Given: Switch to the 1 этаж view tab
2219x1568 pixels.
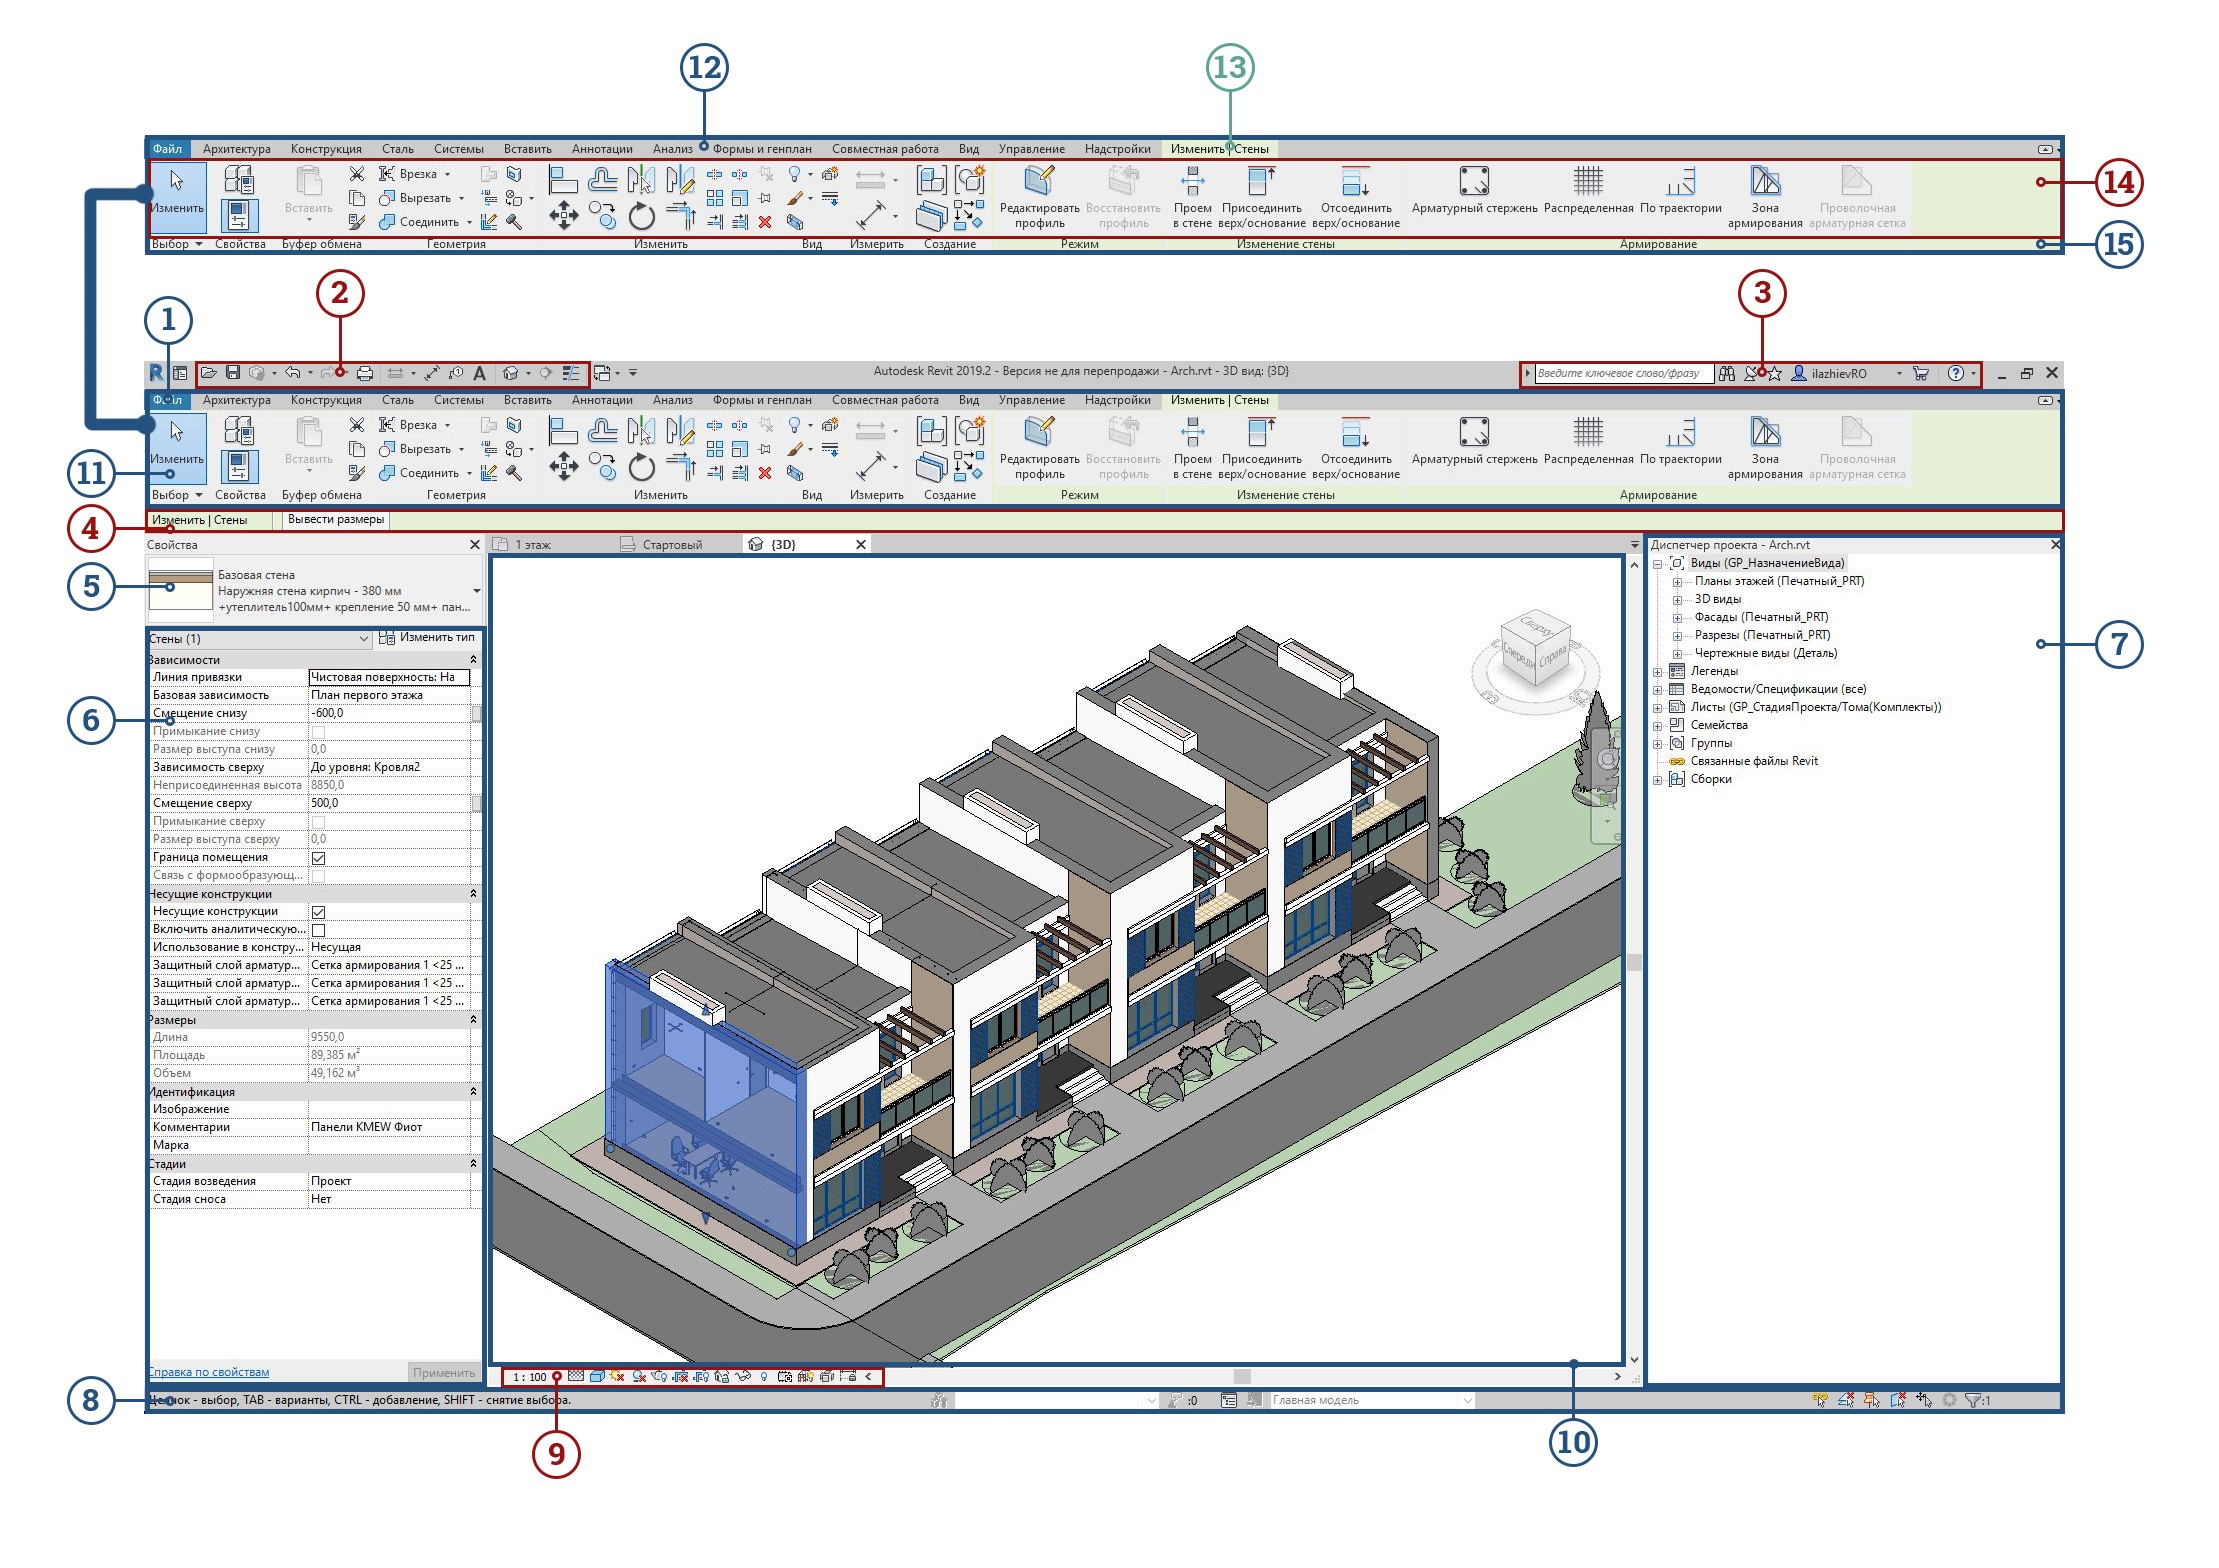Looking at the screenshot, I should 533,545.
